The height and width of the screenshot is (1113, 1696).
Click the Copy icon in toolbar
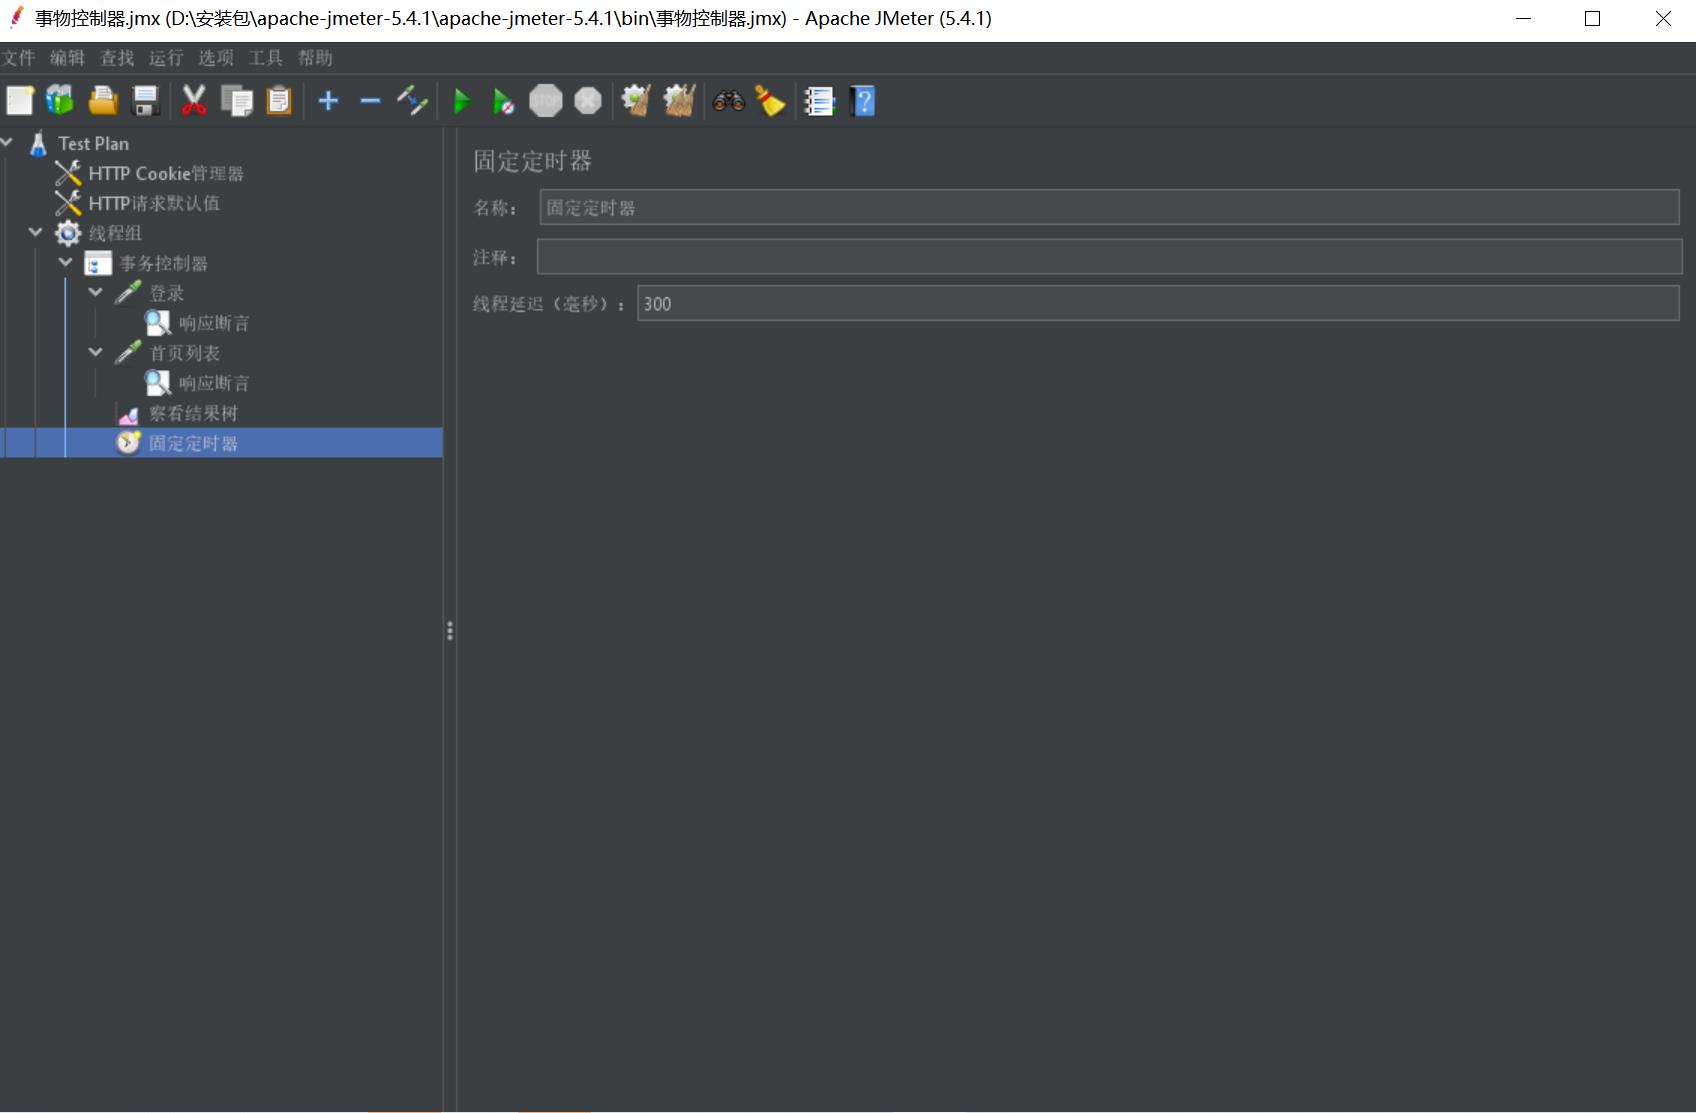tap(237, 101)
